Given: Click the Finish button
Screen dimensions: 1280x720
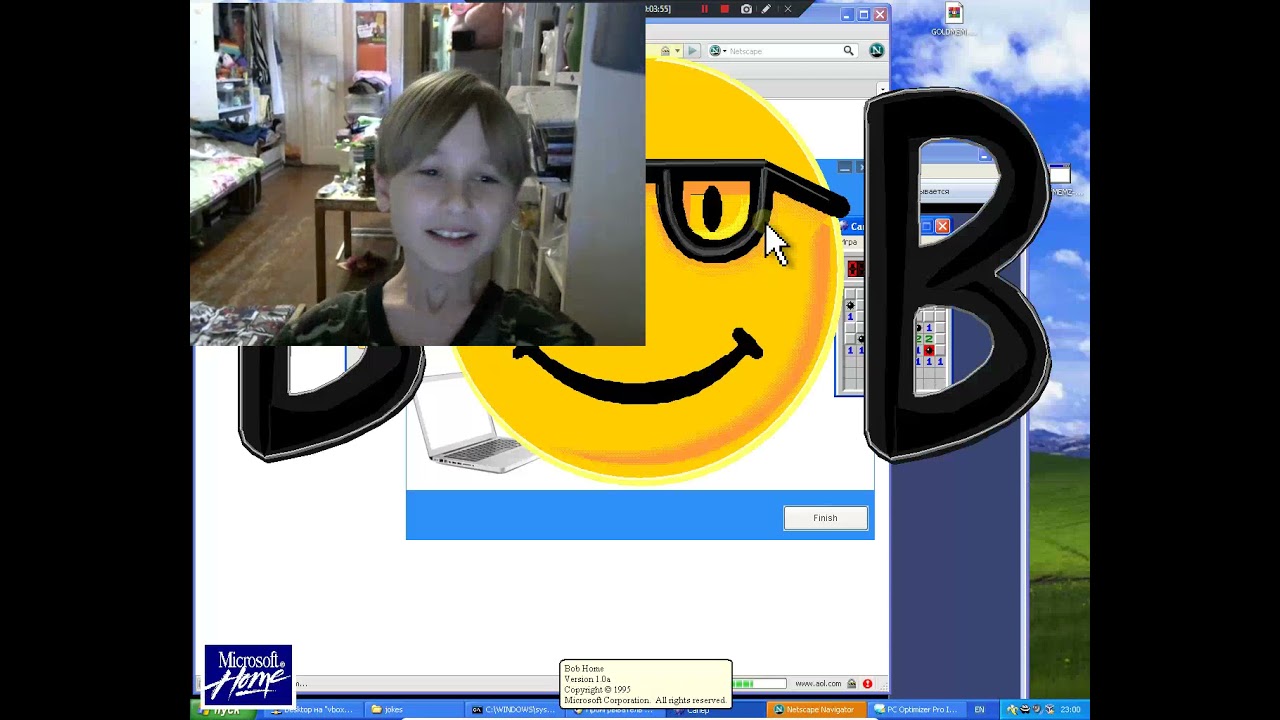Looking at the screenshot, I should click(x=825, y=518).
